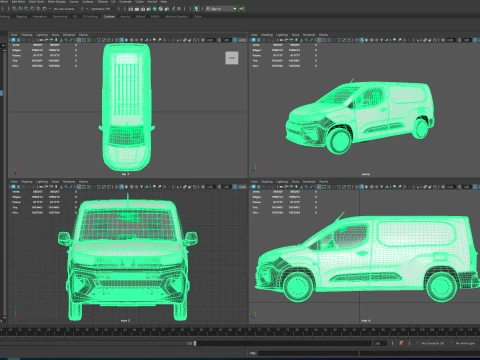The width and height of the screenshot is (480, 360).
Task: Click the Faces row in top view HUD
Action: pos(44,55)
